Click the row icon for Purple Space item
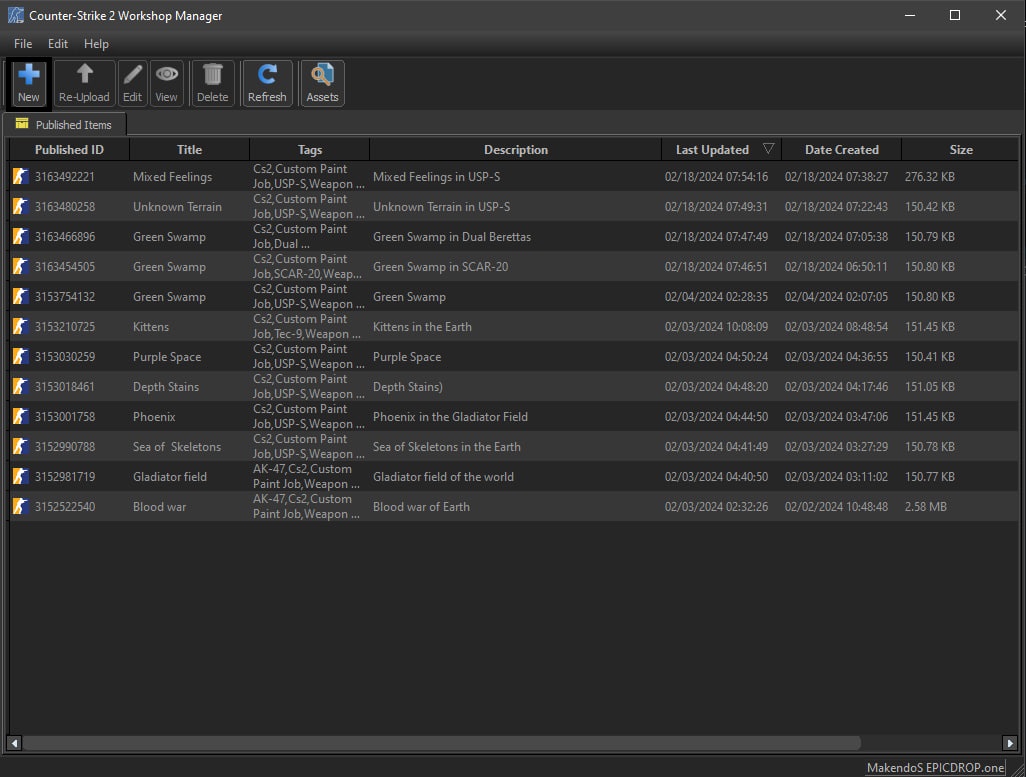The width and height of the screenshot is (1026, 777). 20,357
